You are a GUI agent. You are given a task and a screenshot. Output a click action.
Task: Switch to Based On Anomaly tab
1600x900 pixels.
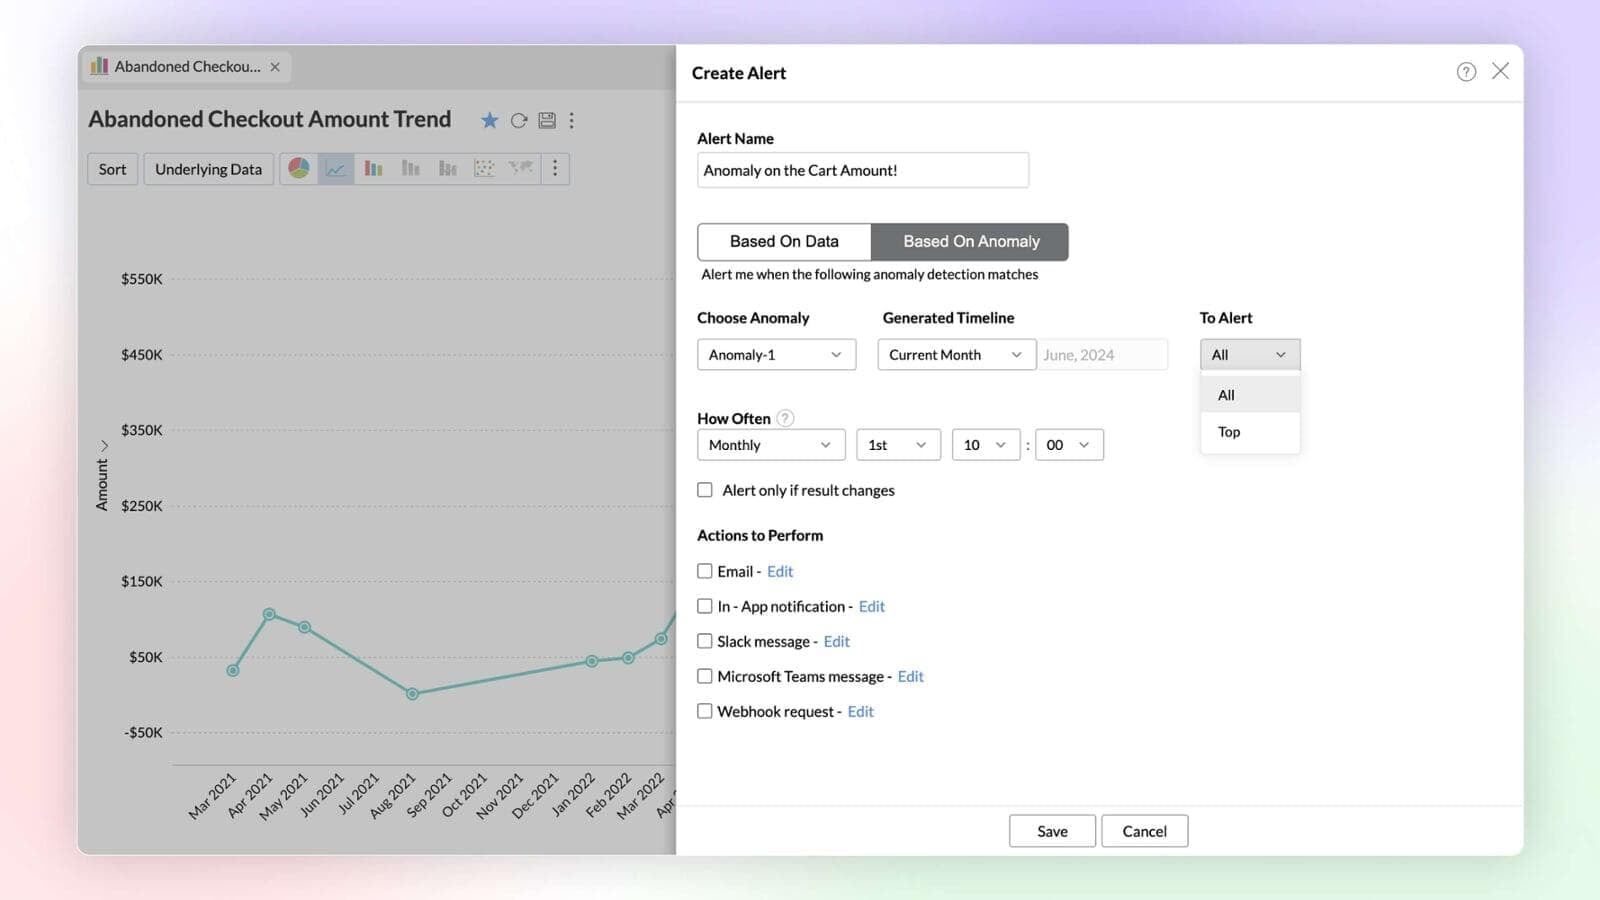coord(970,242)
